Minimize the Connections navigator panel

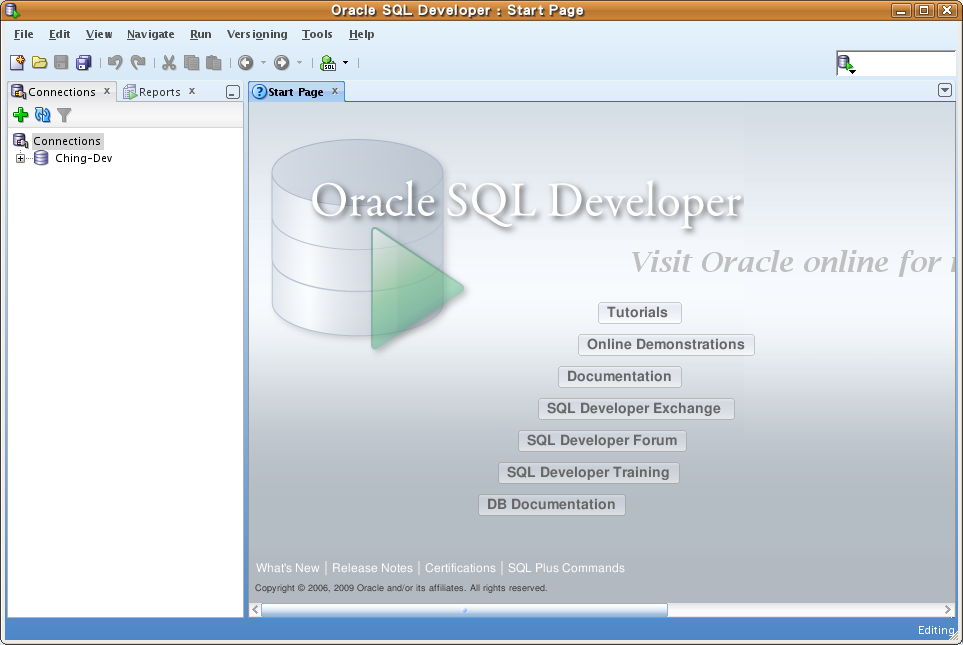click(233, 92)
